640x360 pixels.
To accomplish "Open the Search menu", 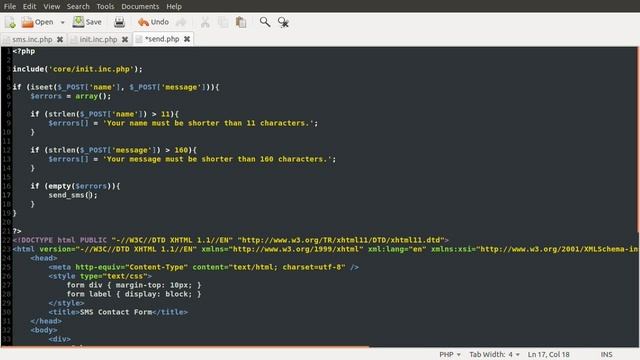I will click(x=78, y=7).
